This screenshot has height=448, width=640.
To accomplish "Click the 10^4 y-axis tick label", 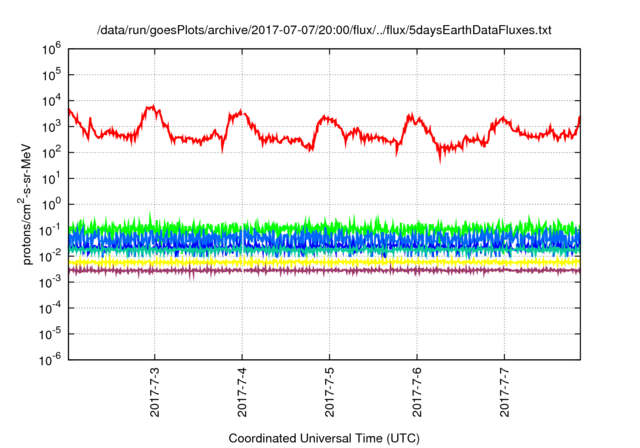I will 51,100.
